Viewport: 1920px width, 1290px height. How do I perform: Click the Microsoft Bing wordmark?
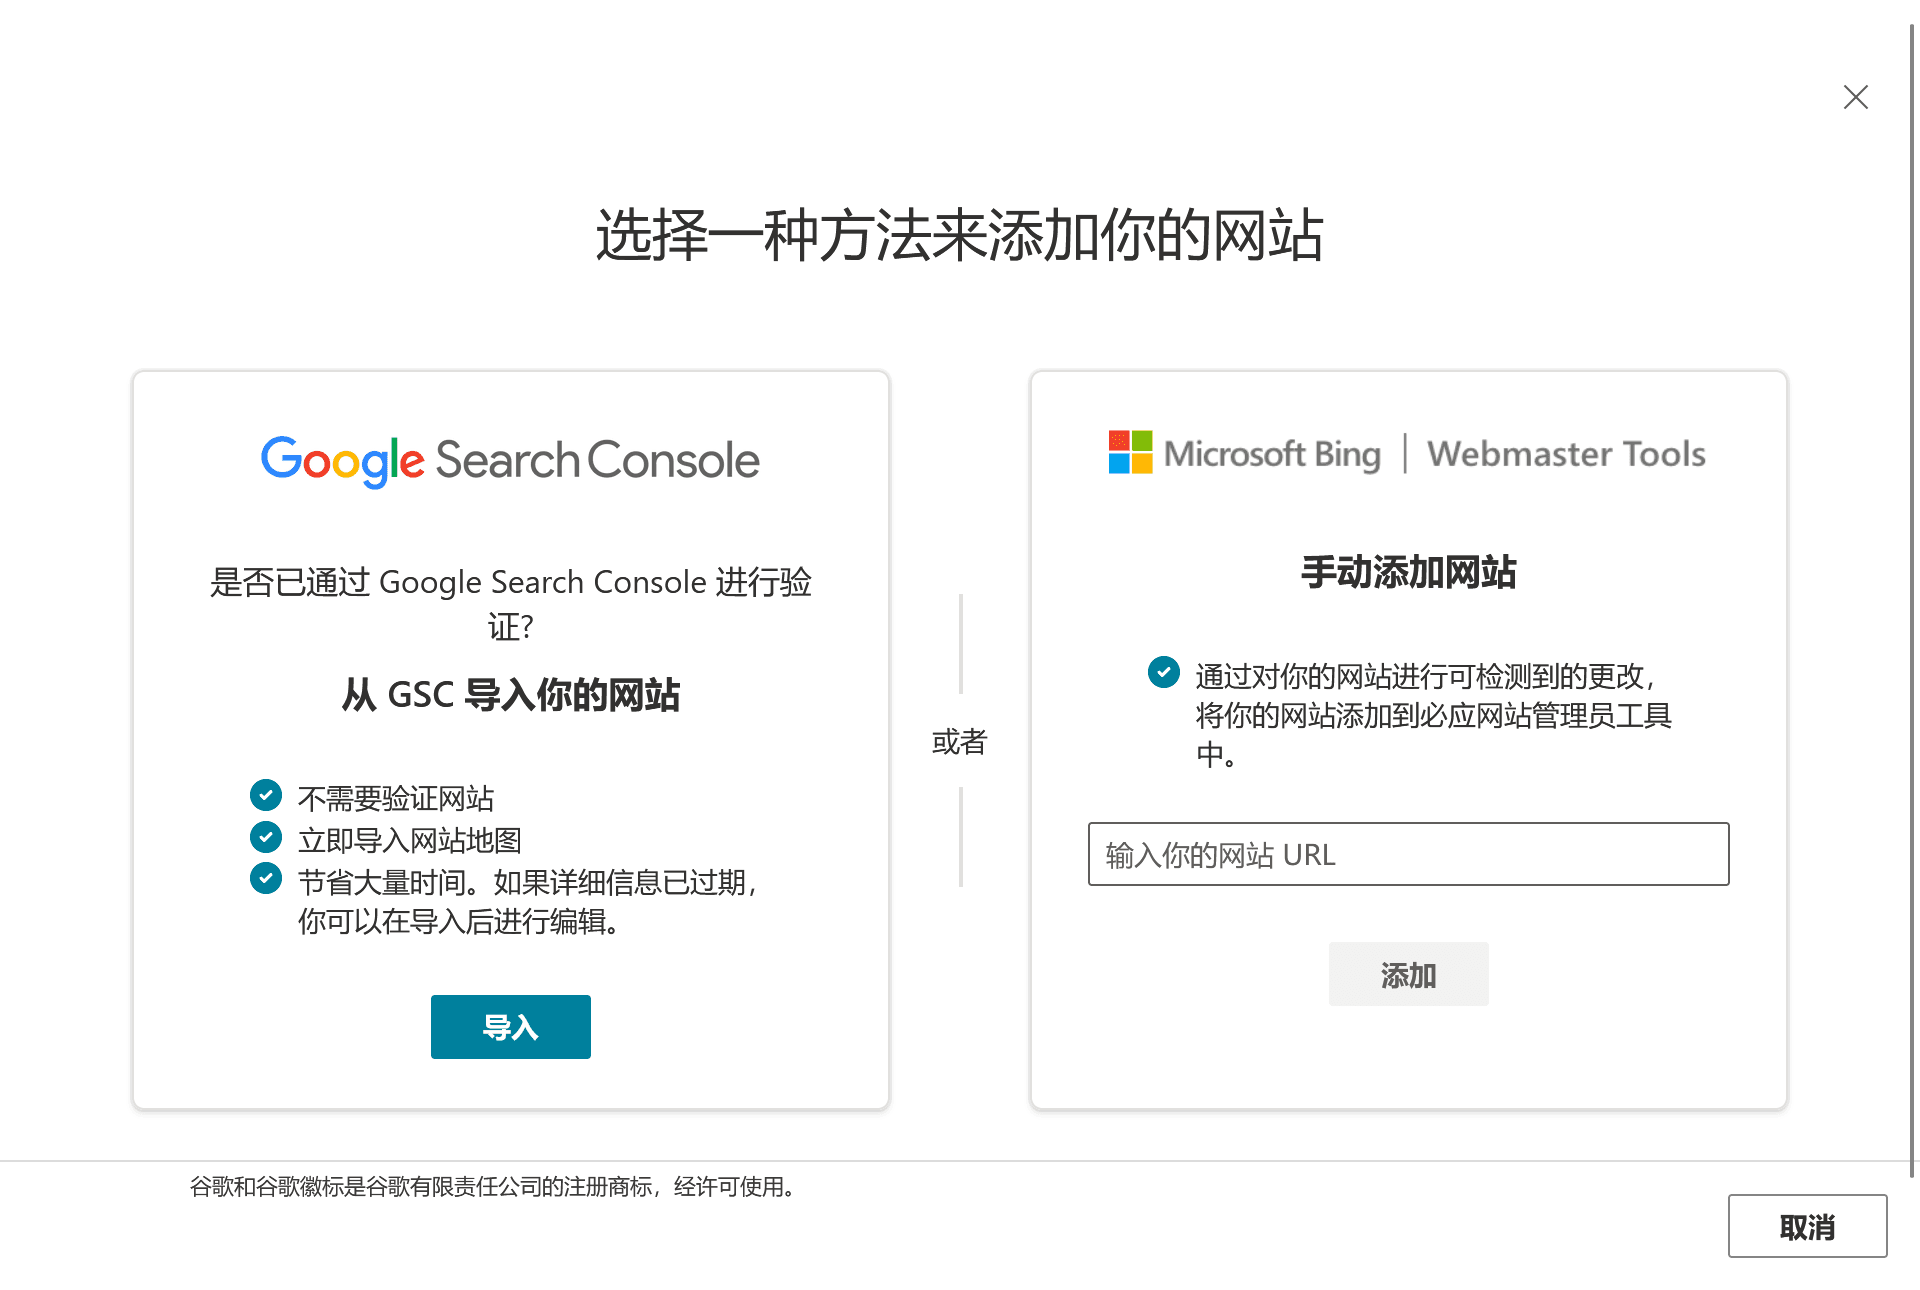[1272, 454]
